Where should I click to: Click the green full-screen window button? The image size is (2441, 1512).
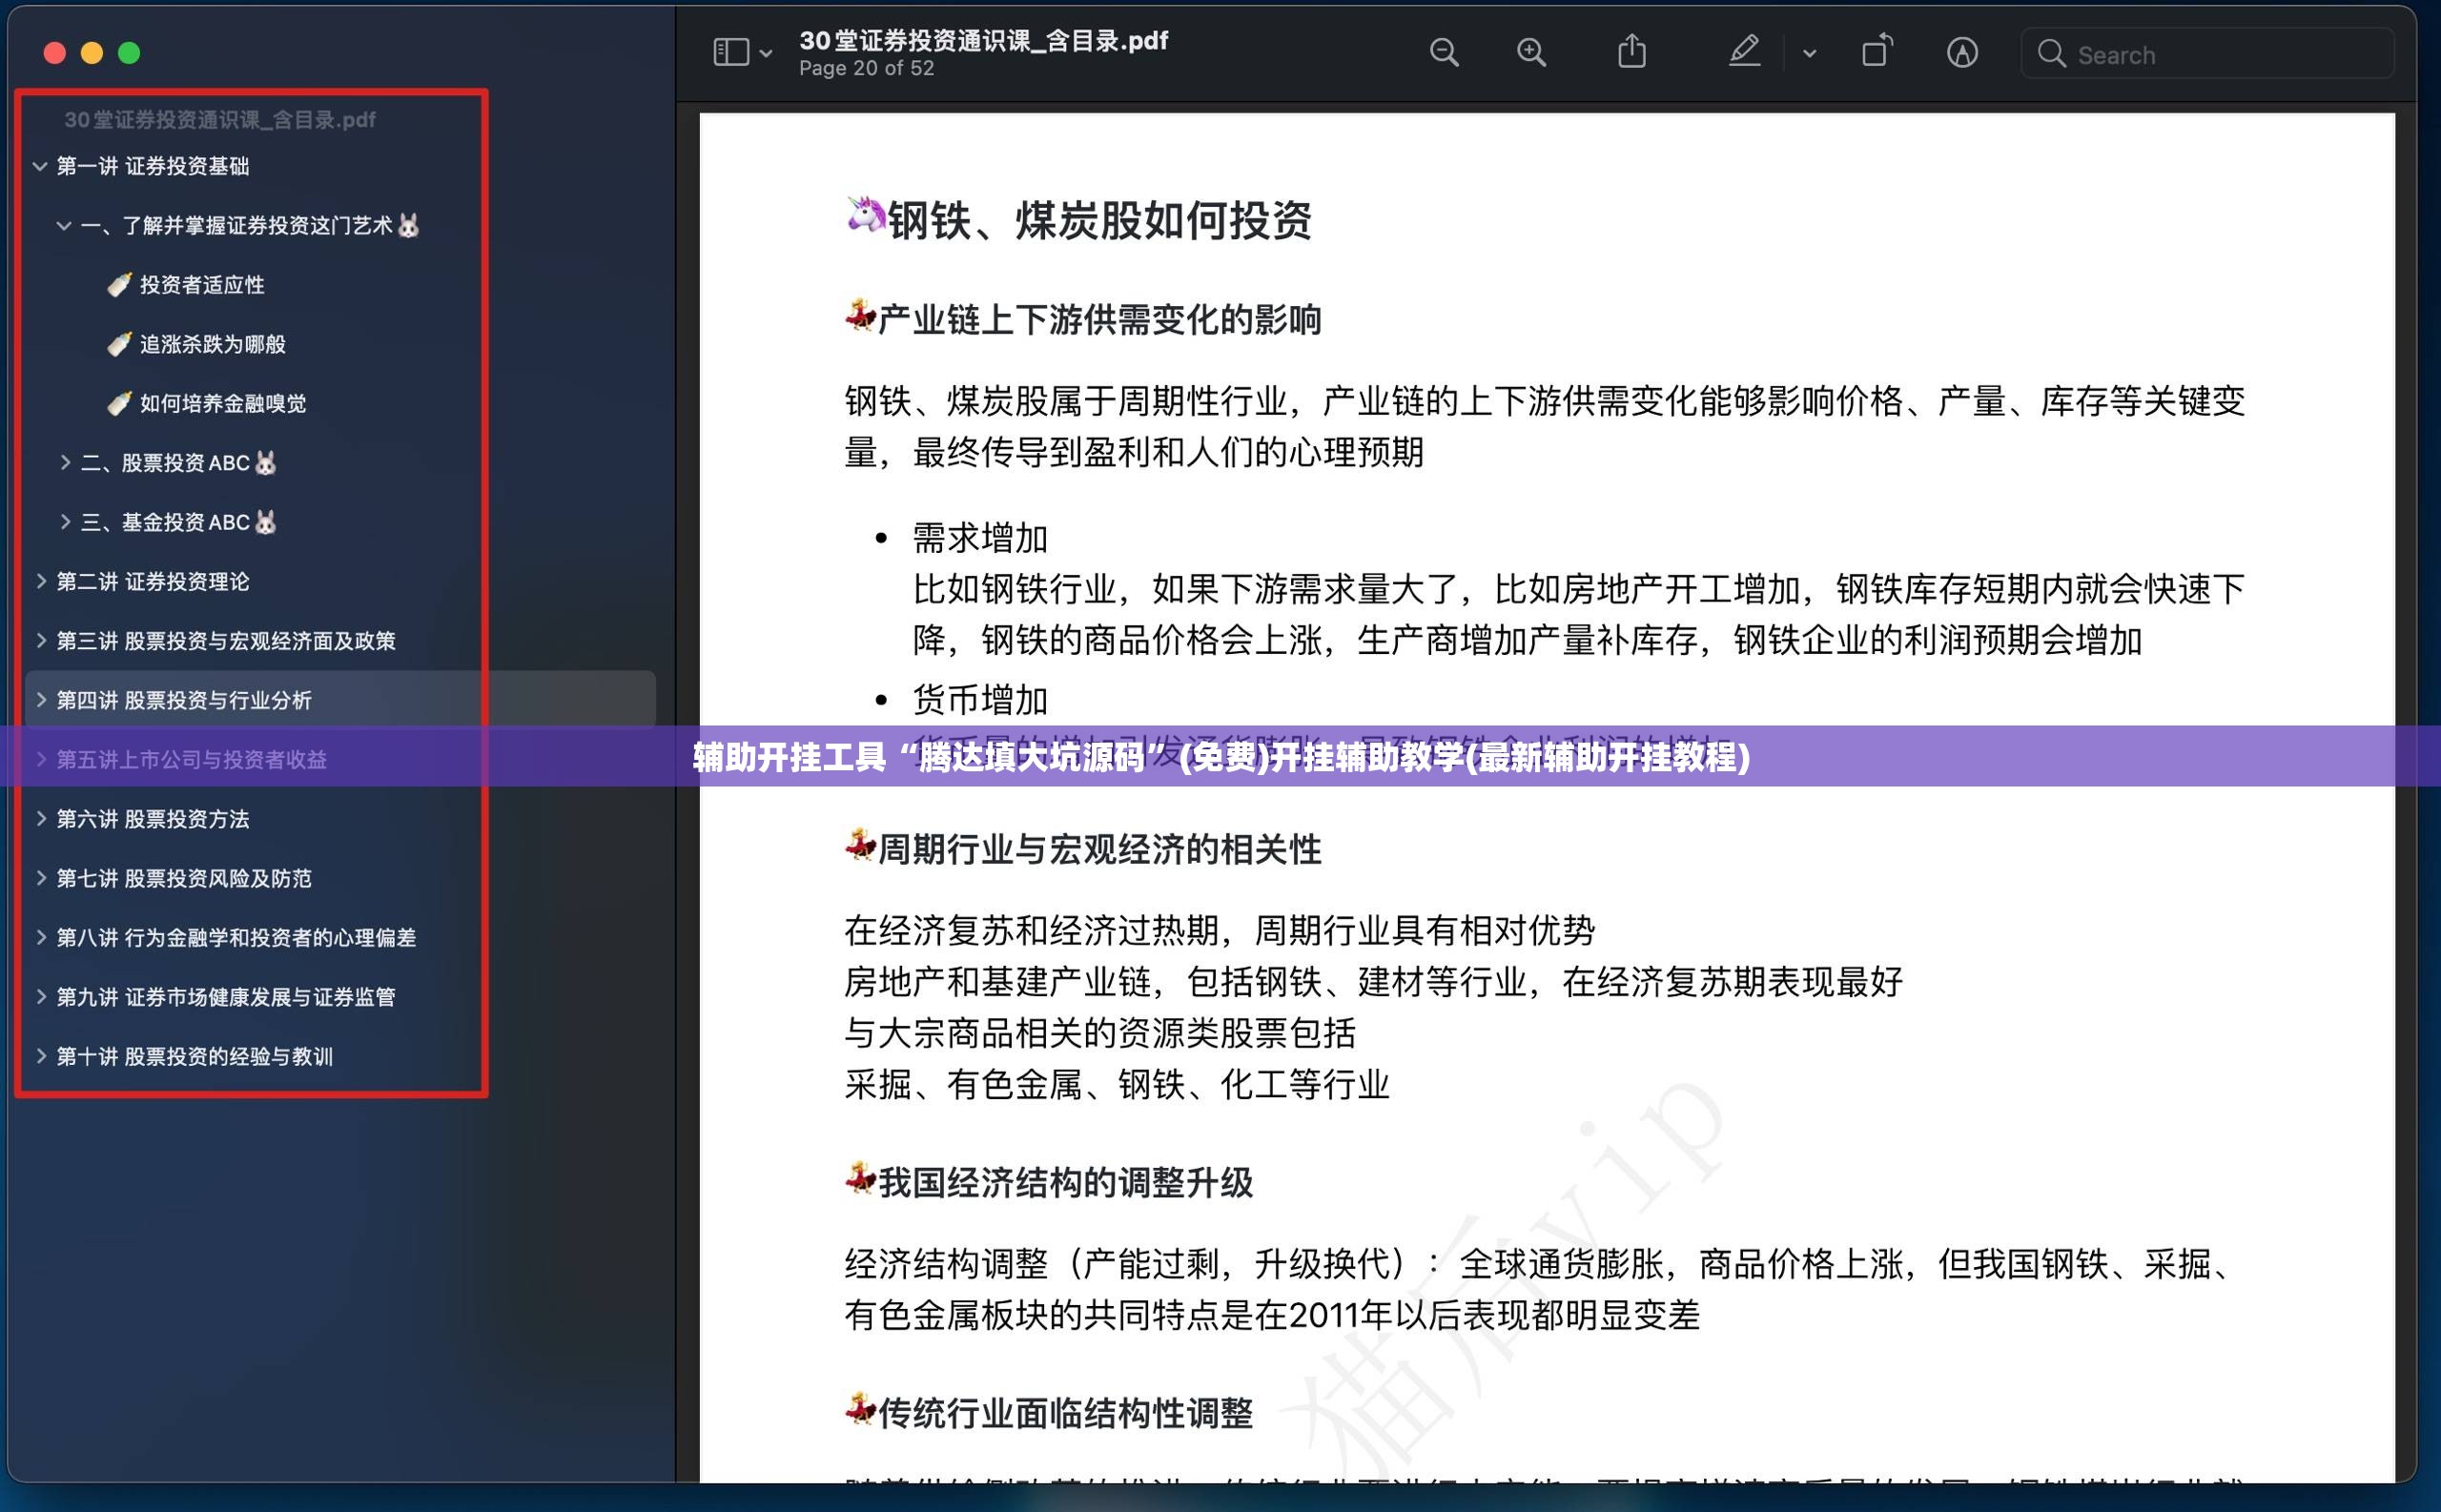(129, 53)
